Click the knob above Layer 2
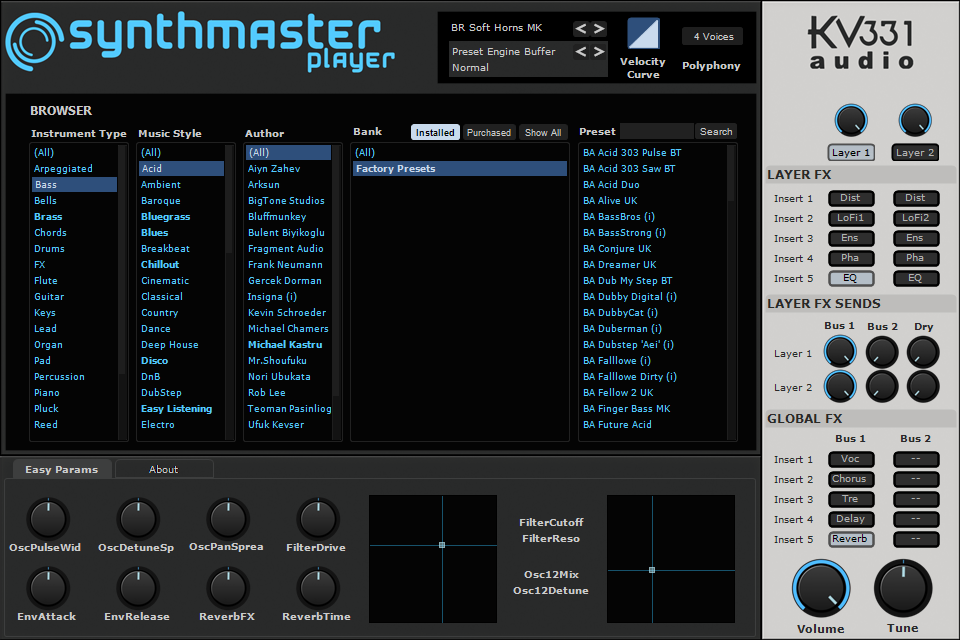Image resolution: width=960 pixels, height=640 pixels. (915, 121)
